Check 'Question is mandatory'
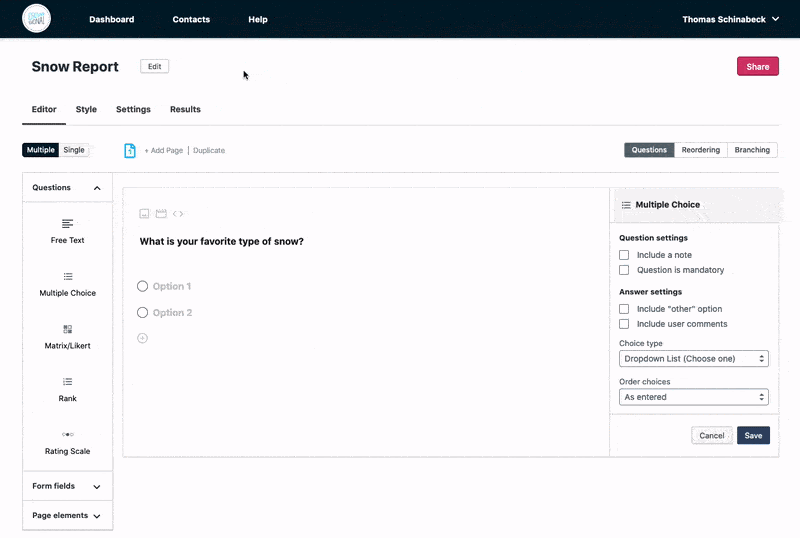 [x=624, y=270]
